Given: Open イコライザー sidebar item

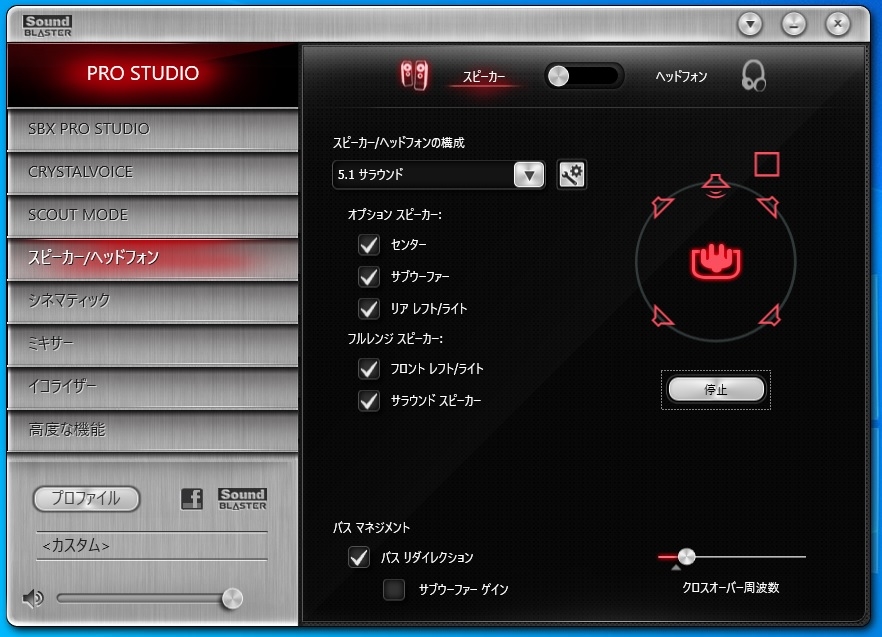Looking at the screenshot, I should [152, 387].
